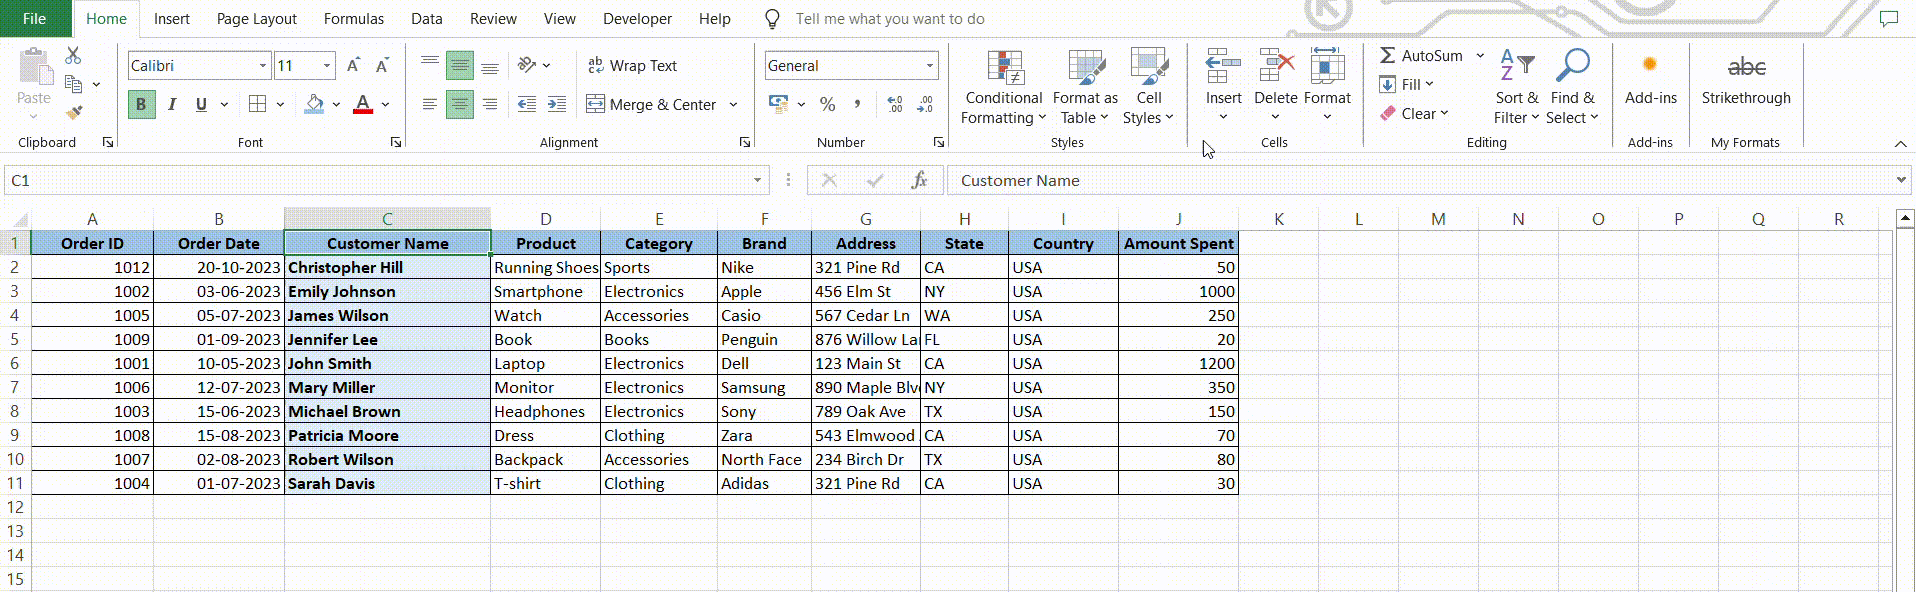Screen dimensions: 1916x592
Task: Open Merge & Center dropdown arrow
Action: click(x=733, y=104)
